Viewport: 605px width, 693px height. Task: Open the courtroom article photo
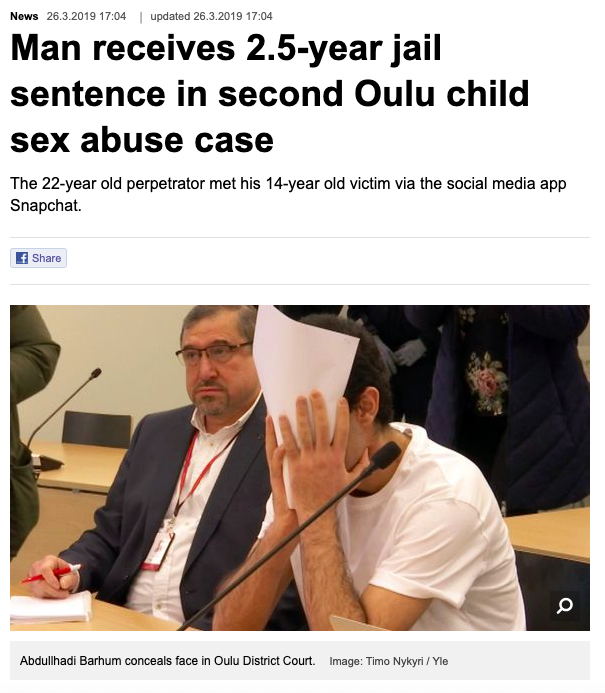point(300,468)
